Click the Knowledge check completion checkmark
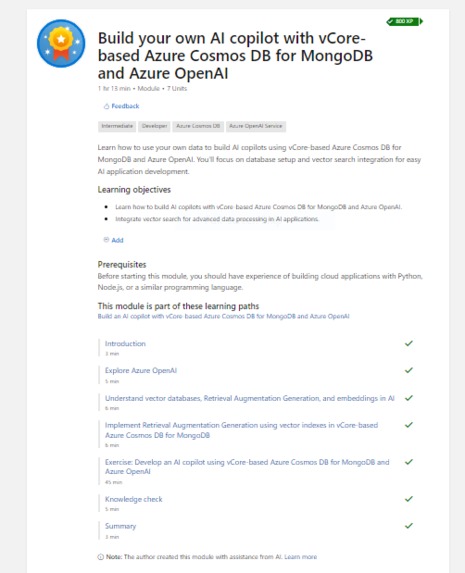This screenshot has width=465, height=573. 409,499
